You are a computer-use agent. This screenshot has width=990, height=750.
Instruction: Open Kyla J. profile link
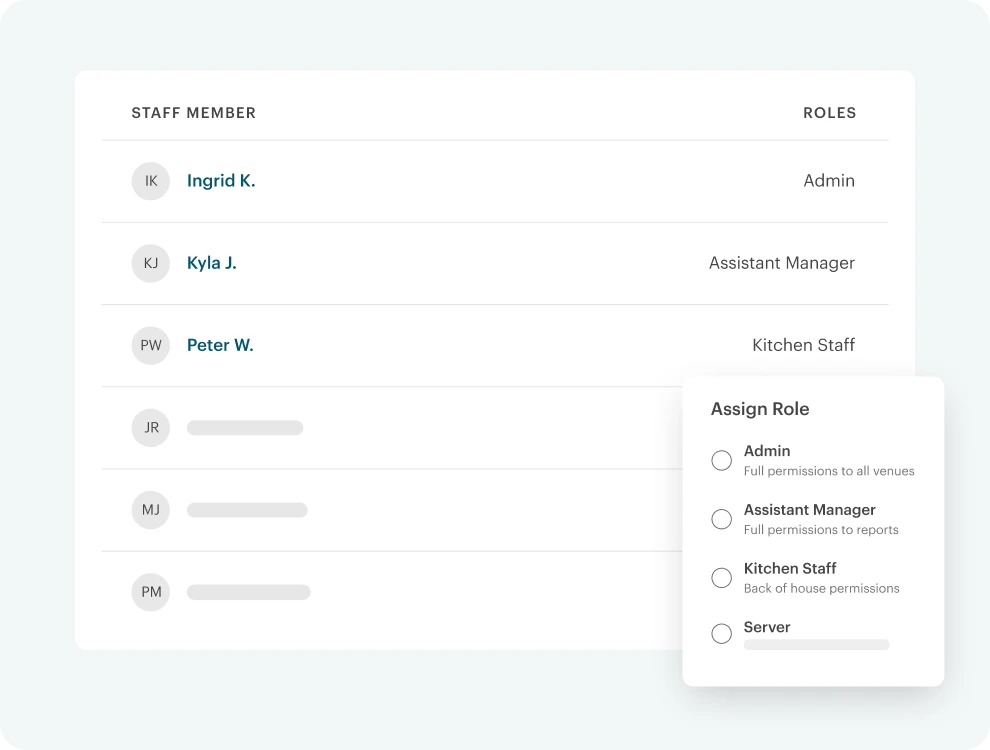click(212, 263)
